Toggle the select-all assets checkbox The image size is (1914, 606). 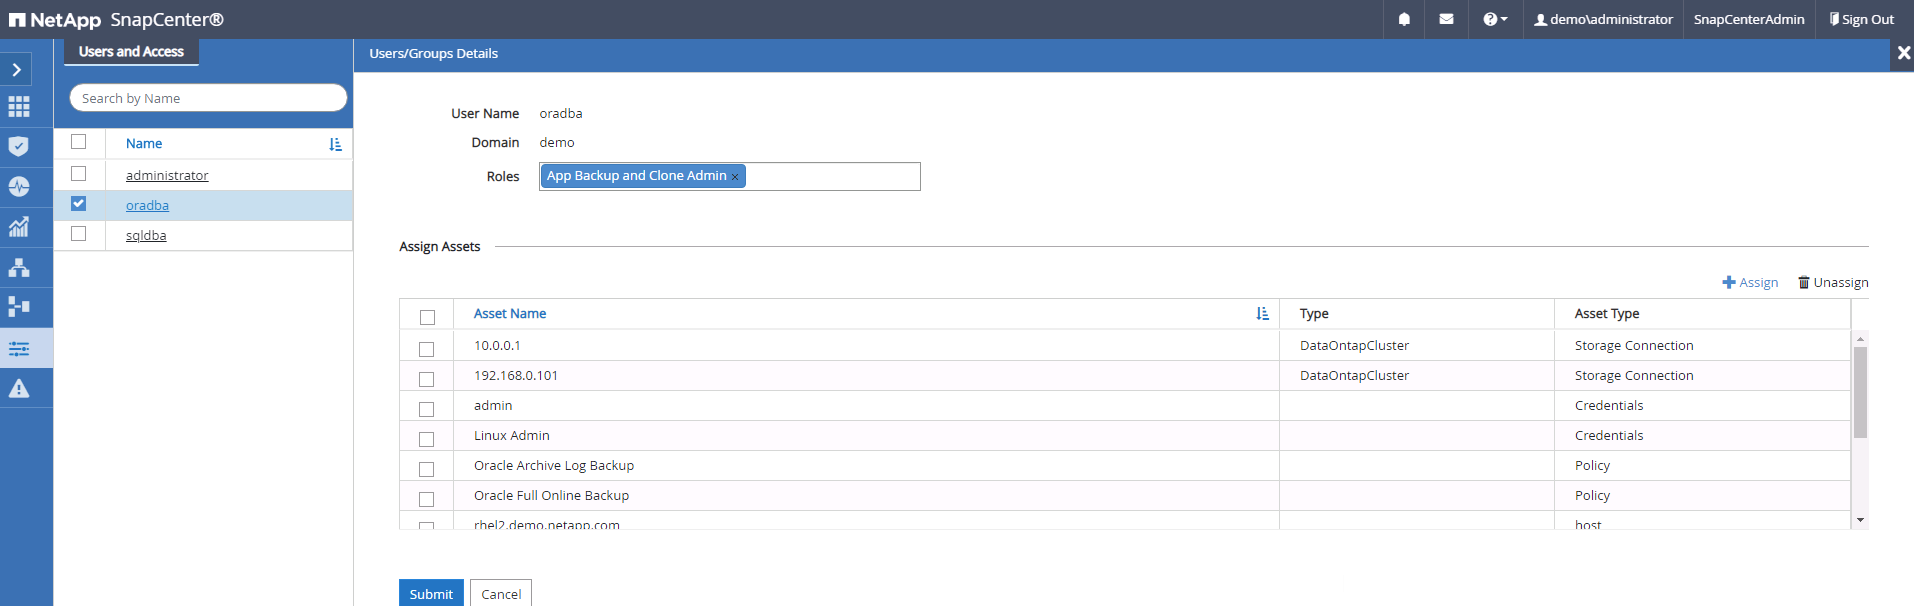coord(427,318)
